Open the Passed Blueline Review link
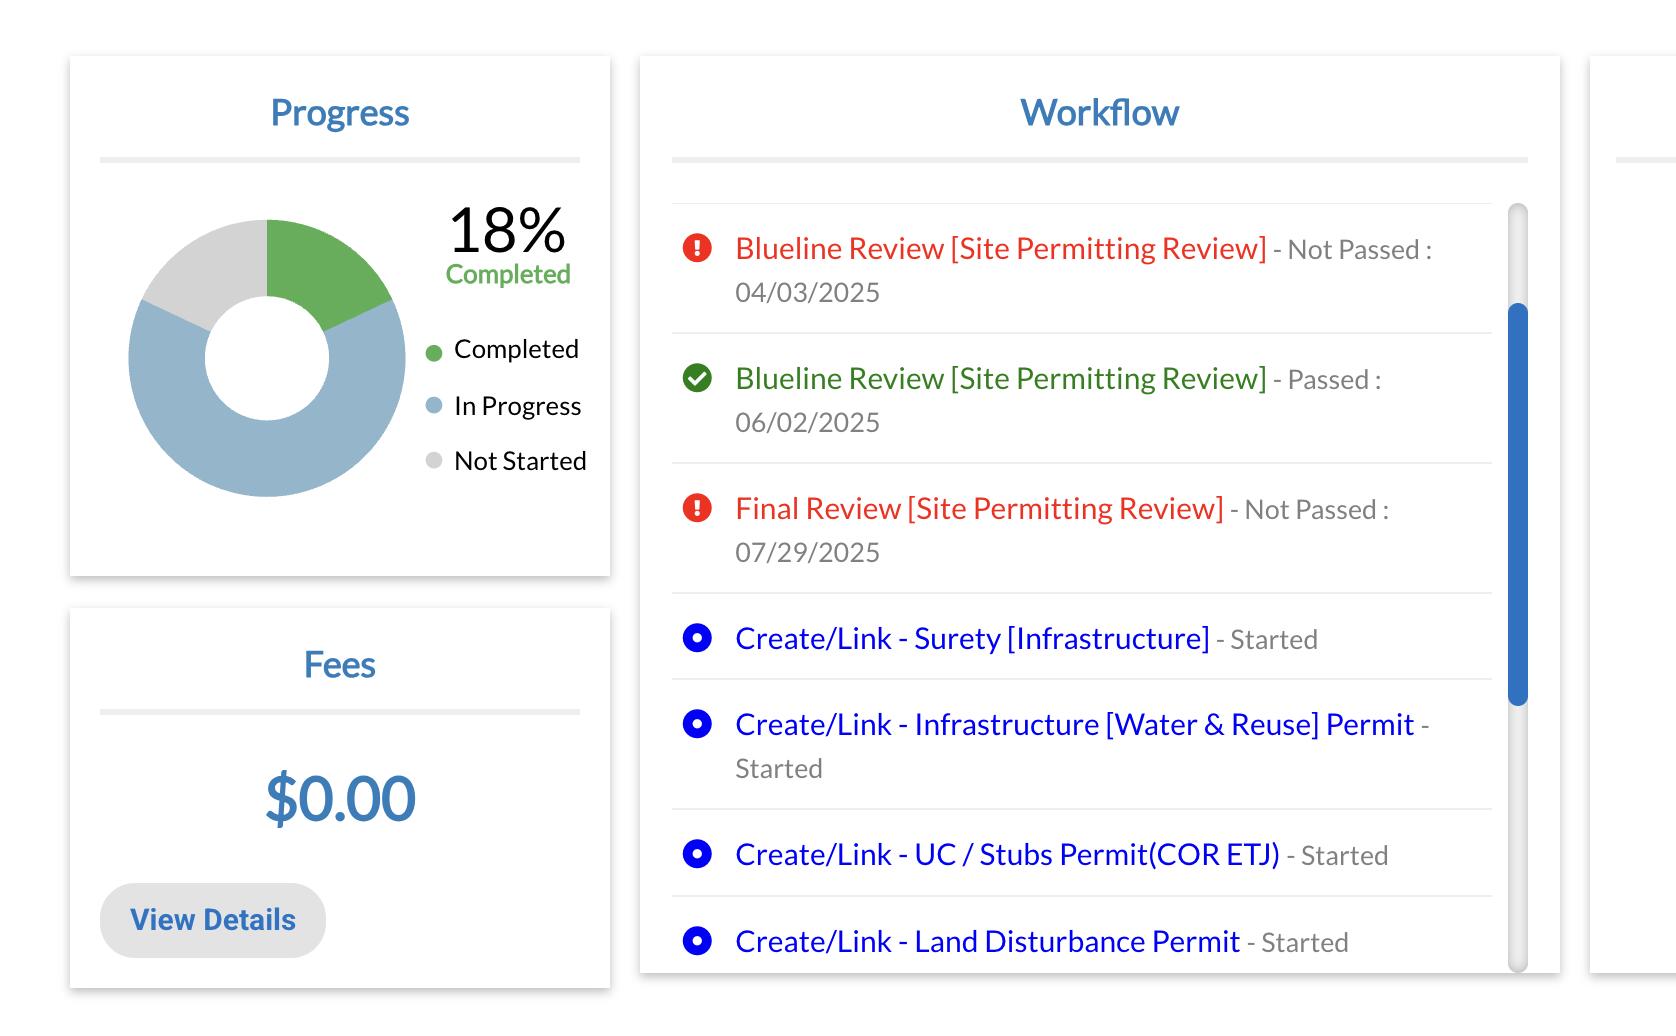This screenshot has height=1036, width=1676. pyautogui.click(x=1000, y=378)
